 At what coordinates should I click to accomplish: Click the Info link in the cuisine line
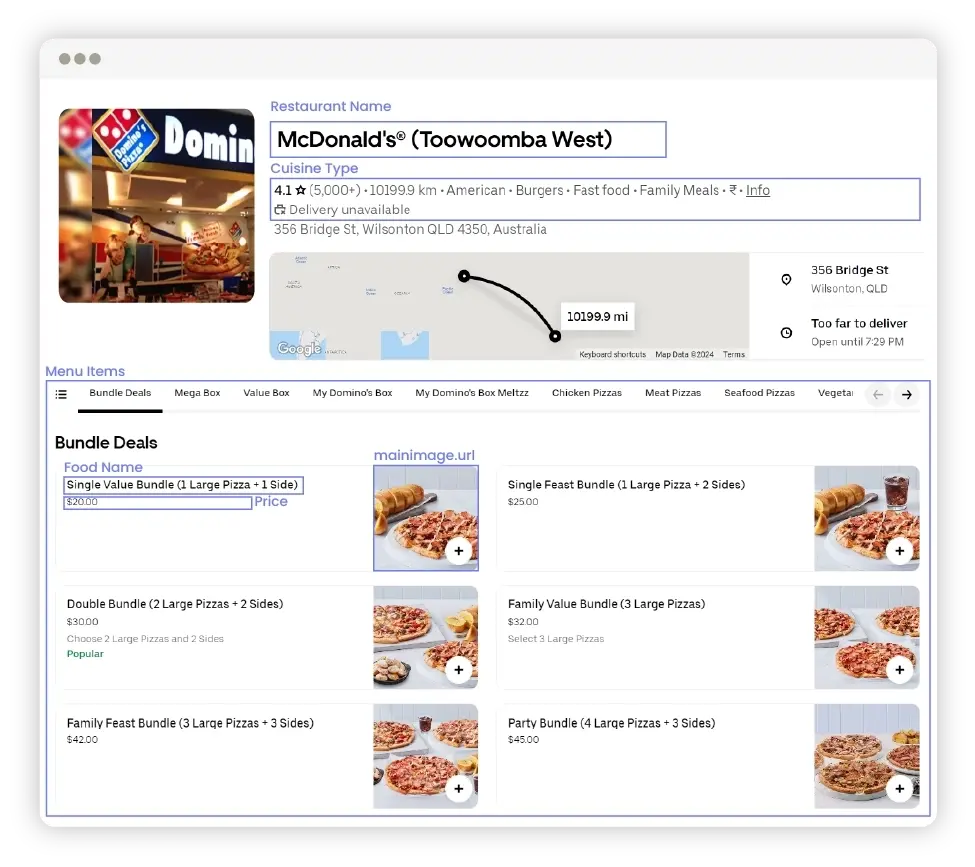[x=758, y=190]
